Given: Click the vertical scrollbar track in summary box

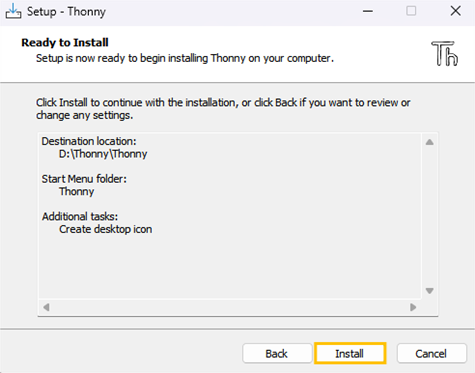Looking at the screenshot, I should 430,217.
